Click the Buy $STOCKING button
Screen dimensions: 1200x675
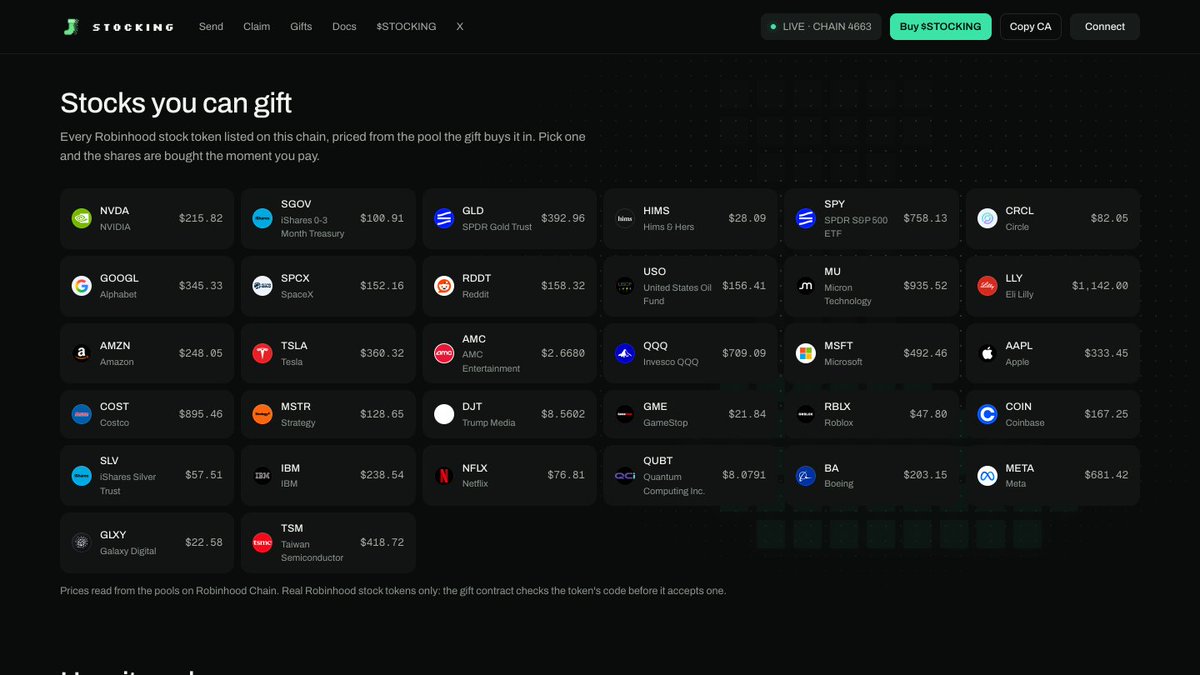click(940, 27)
